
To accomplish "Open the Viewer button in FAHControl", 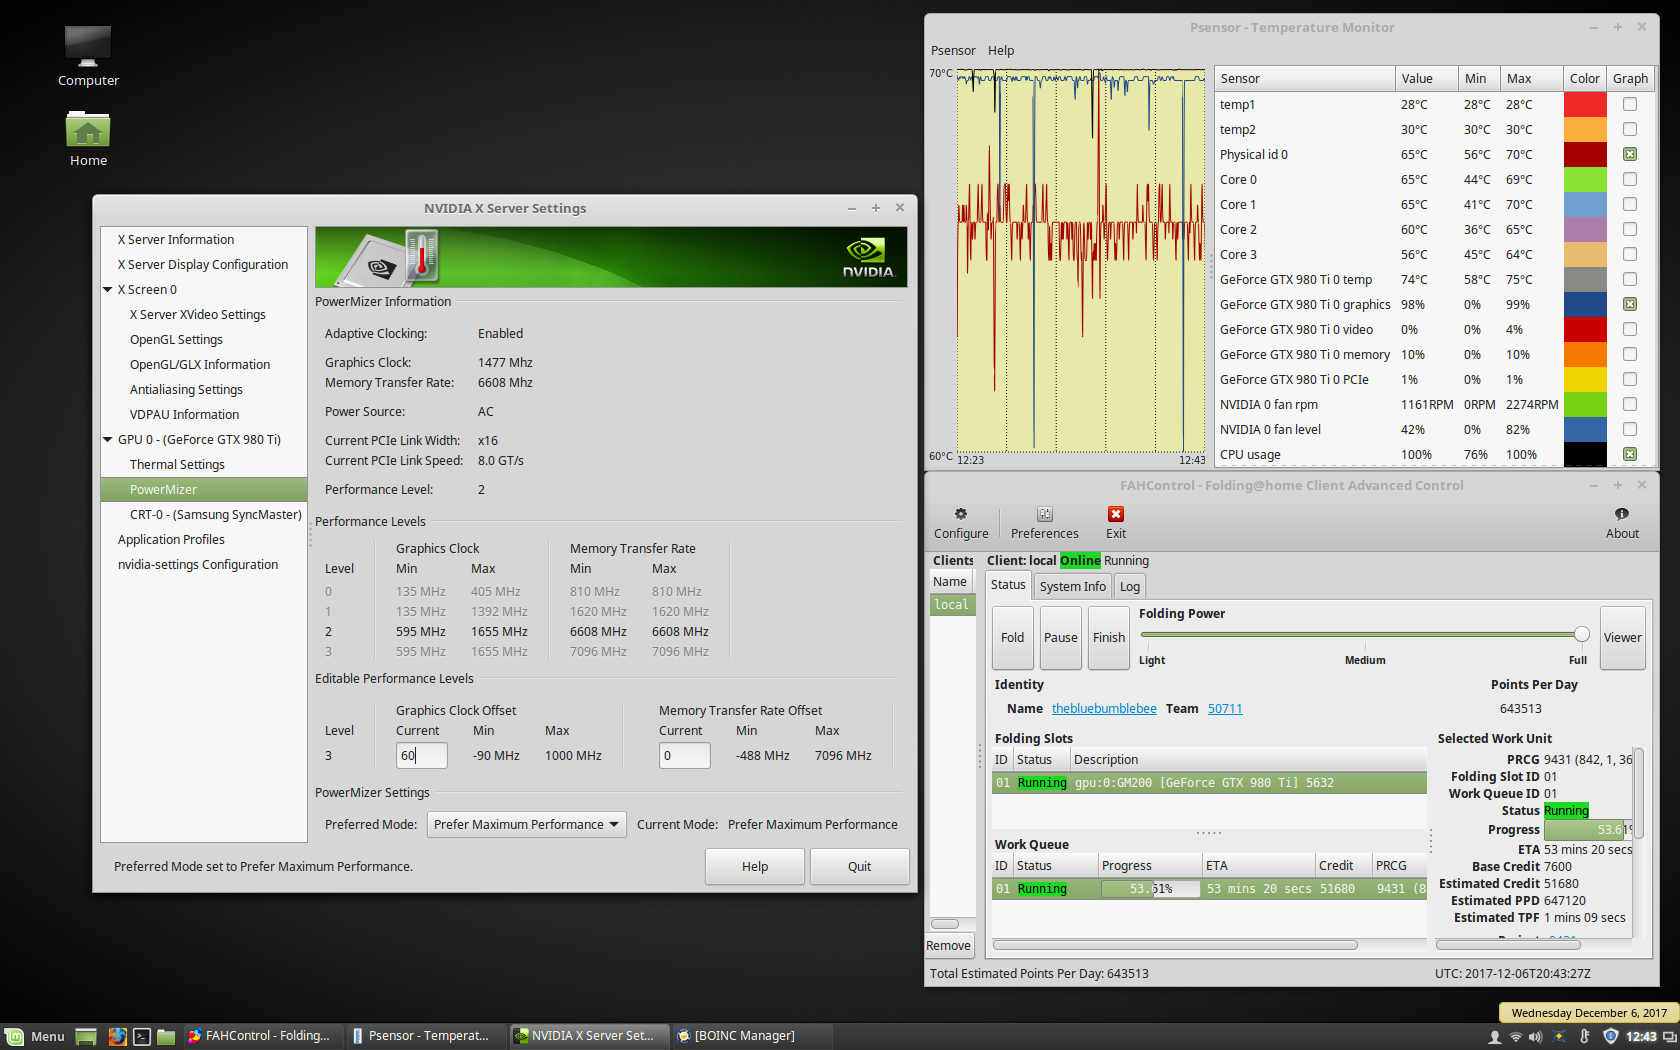I will click(x=1622, y=638).
